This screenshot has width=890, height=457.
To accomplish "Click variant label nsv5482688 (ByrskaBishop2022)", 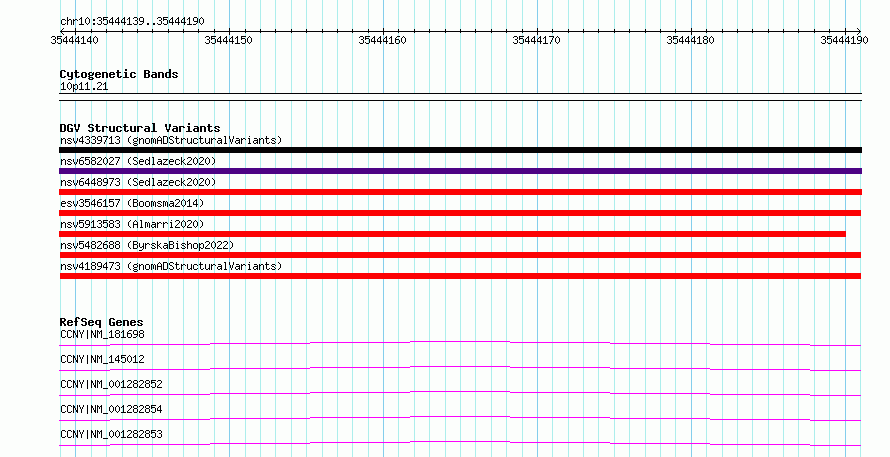I will click(x=147, y=245).
